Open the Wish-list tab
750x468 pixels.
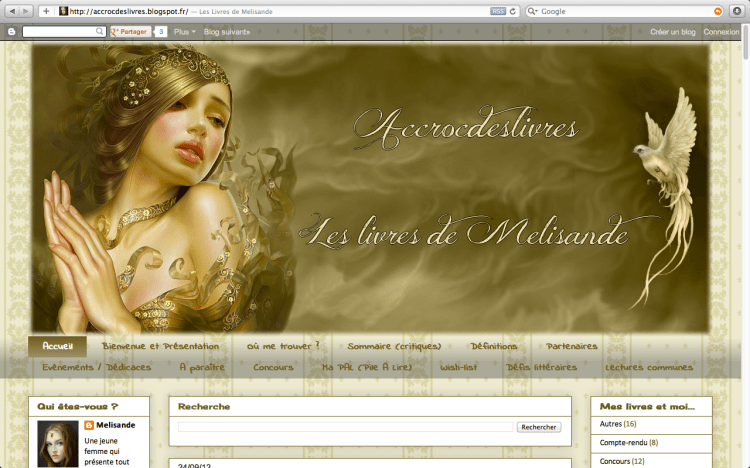(459, 367)
